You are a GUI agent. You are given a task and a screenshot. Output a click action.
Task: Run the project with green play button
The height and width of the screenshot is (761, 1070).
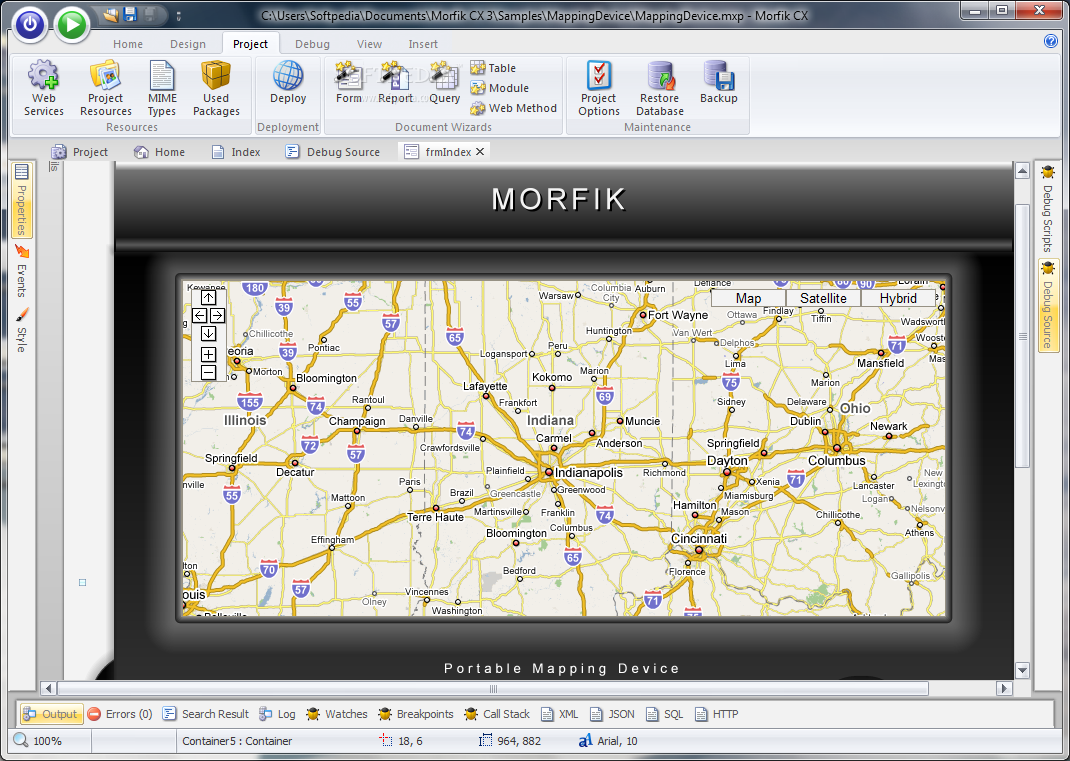pyautogui.click(x=72, y=25)
